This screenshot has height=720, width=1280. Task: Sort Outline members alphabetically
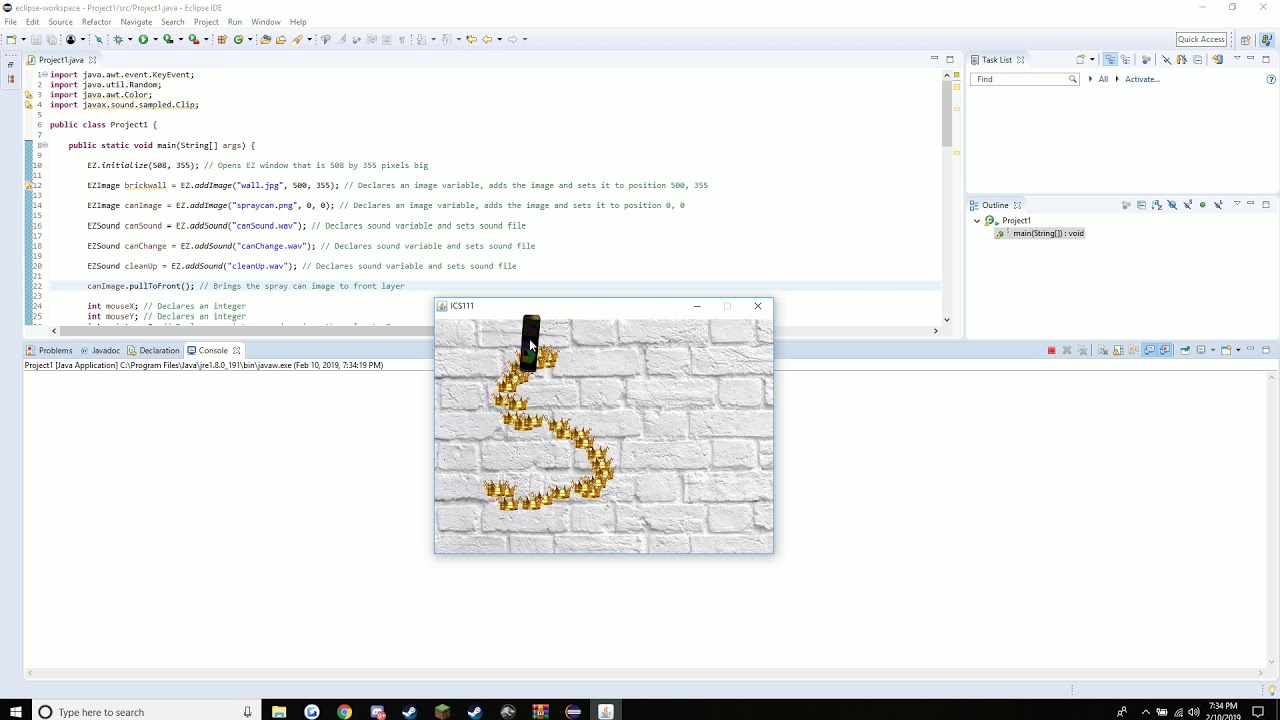pyautogui.click(x=1156, y=205)
